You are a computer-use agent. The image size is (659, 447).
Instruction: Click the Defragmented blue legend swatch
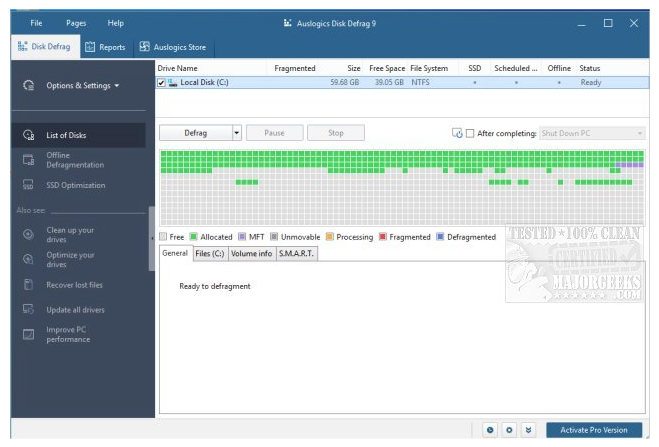440,237
